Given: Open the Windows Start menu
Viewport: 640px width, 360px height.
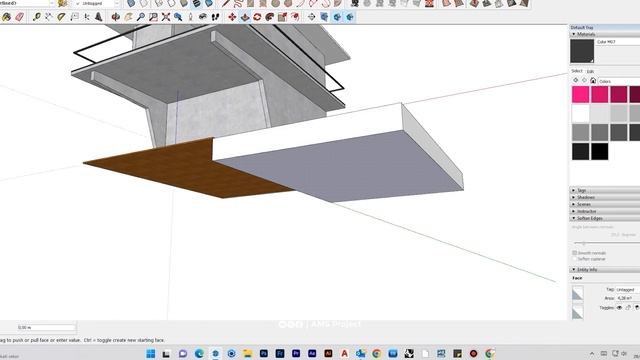Looking at the screenshot, I should (151, 353).
